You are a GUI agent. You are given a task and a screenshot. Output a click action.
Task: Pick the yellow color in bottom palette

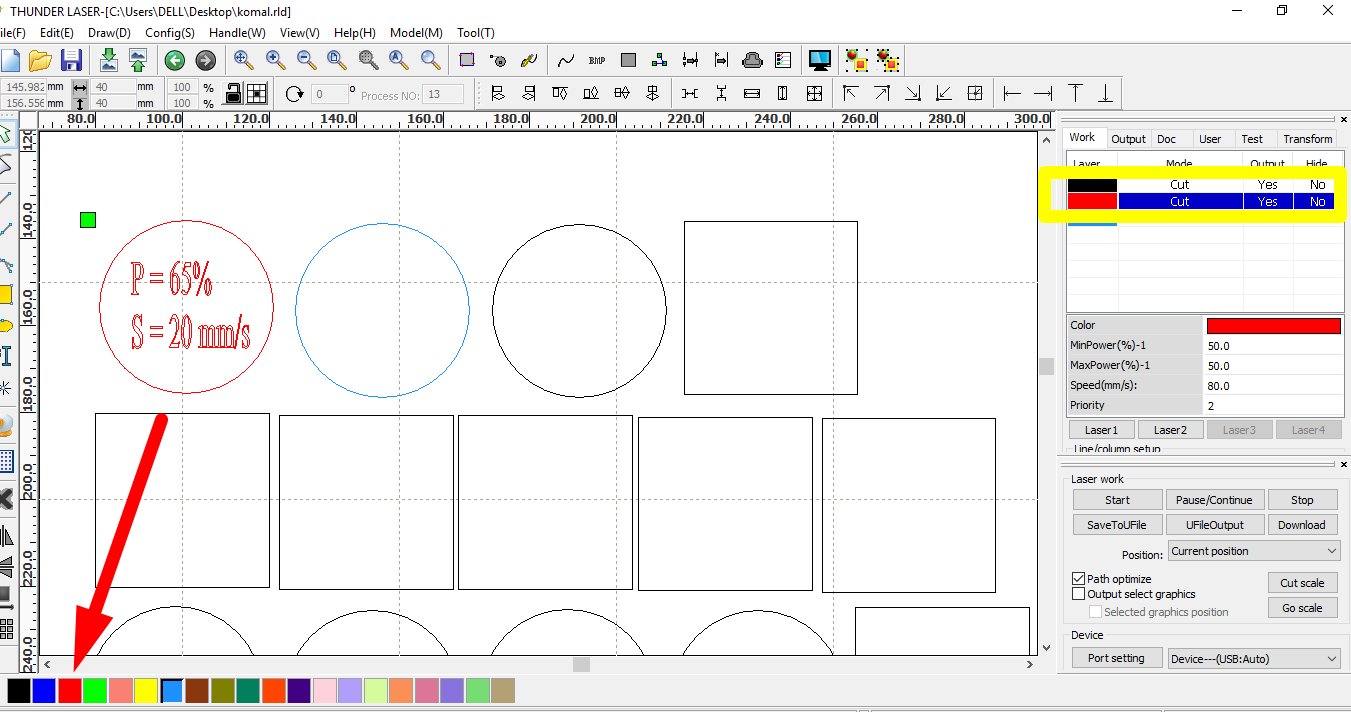point(146,690)
